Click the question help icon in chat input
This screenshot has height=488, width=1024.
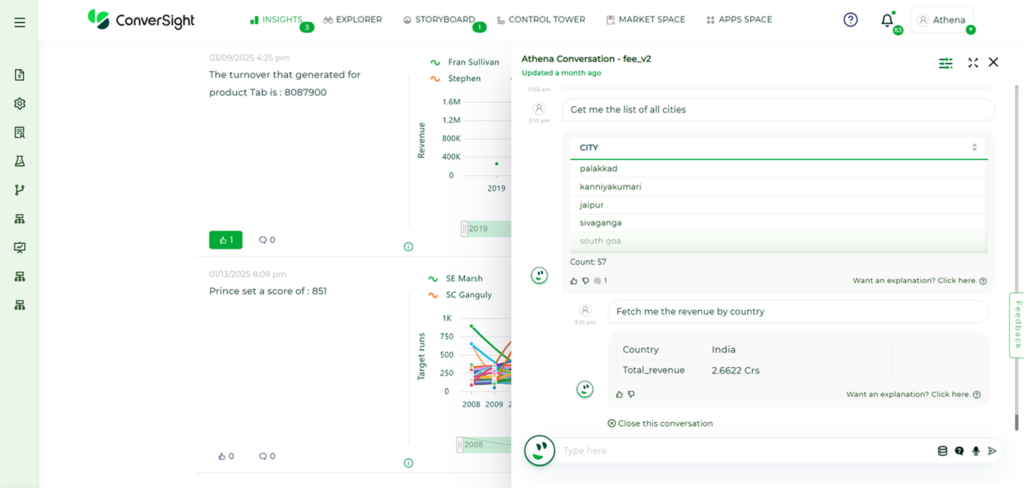(x=959, y=451)
